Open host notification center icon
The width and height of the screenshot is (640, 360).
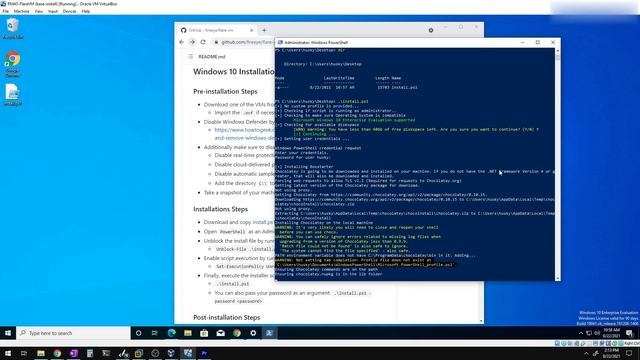tap(629, 353)
